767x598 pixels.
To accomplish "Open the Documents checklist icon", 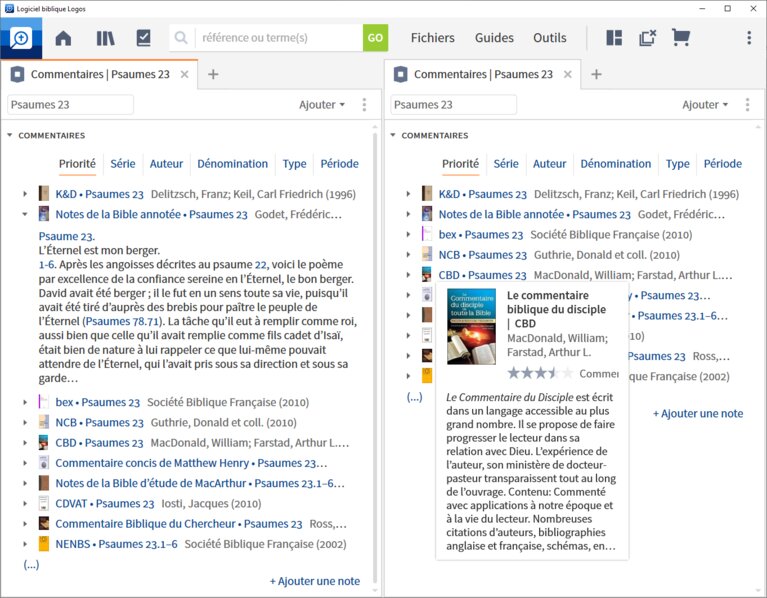I will (x=143, y=38).
